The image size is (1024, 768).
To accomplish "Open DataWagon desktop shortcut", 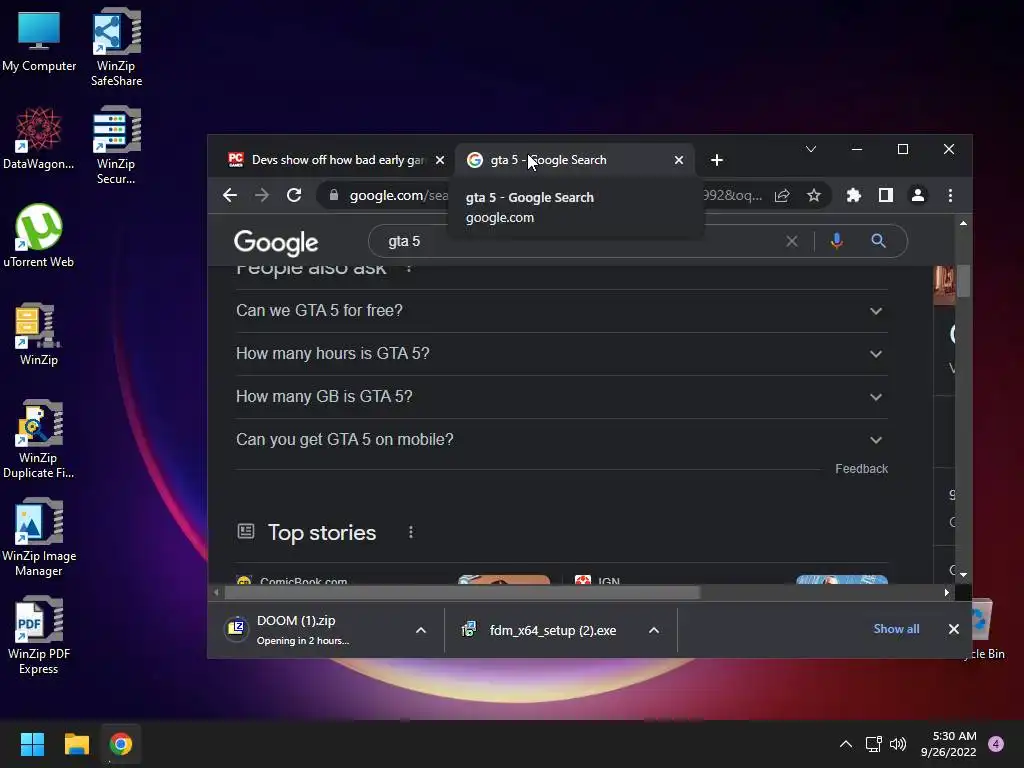I will [x=39, y=139].
